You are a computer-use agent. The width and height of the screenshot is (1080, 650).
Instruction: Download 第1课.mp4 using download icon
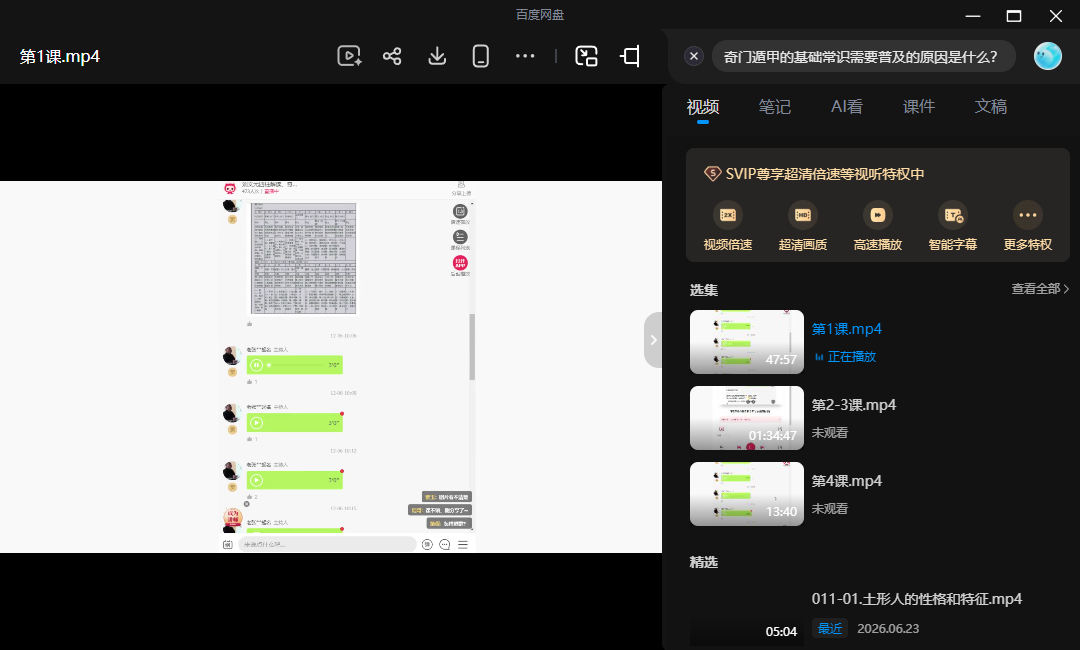[x=437, y=56]
